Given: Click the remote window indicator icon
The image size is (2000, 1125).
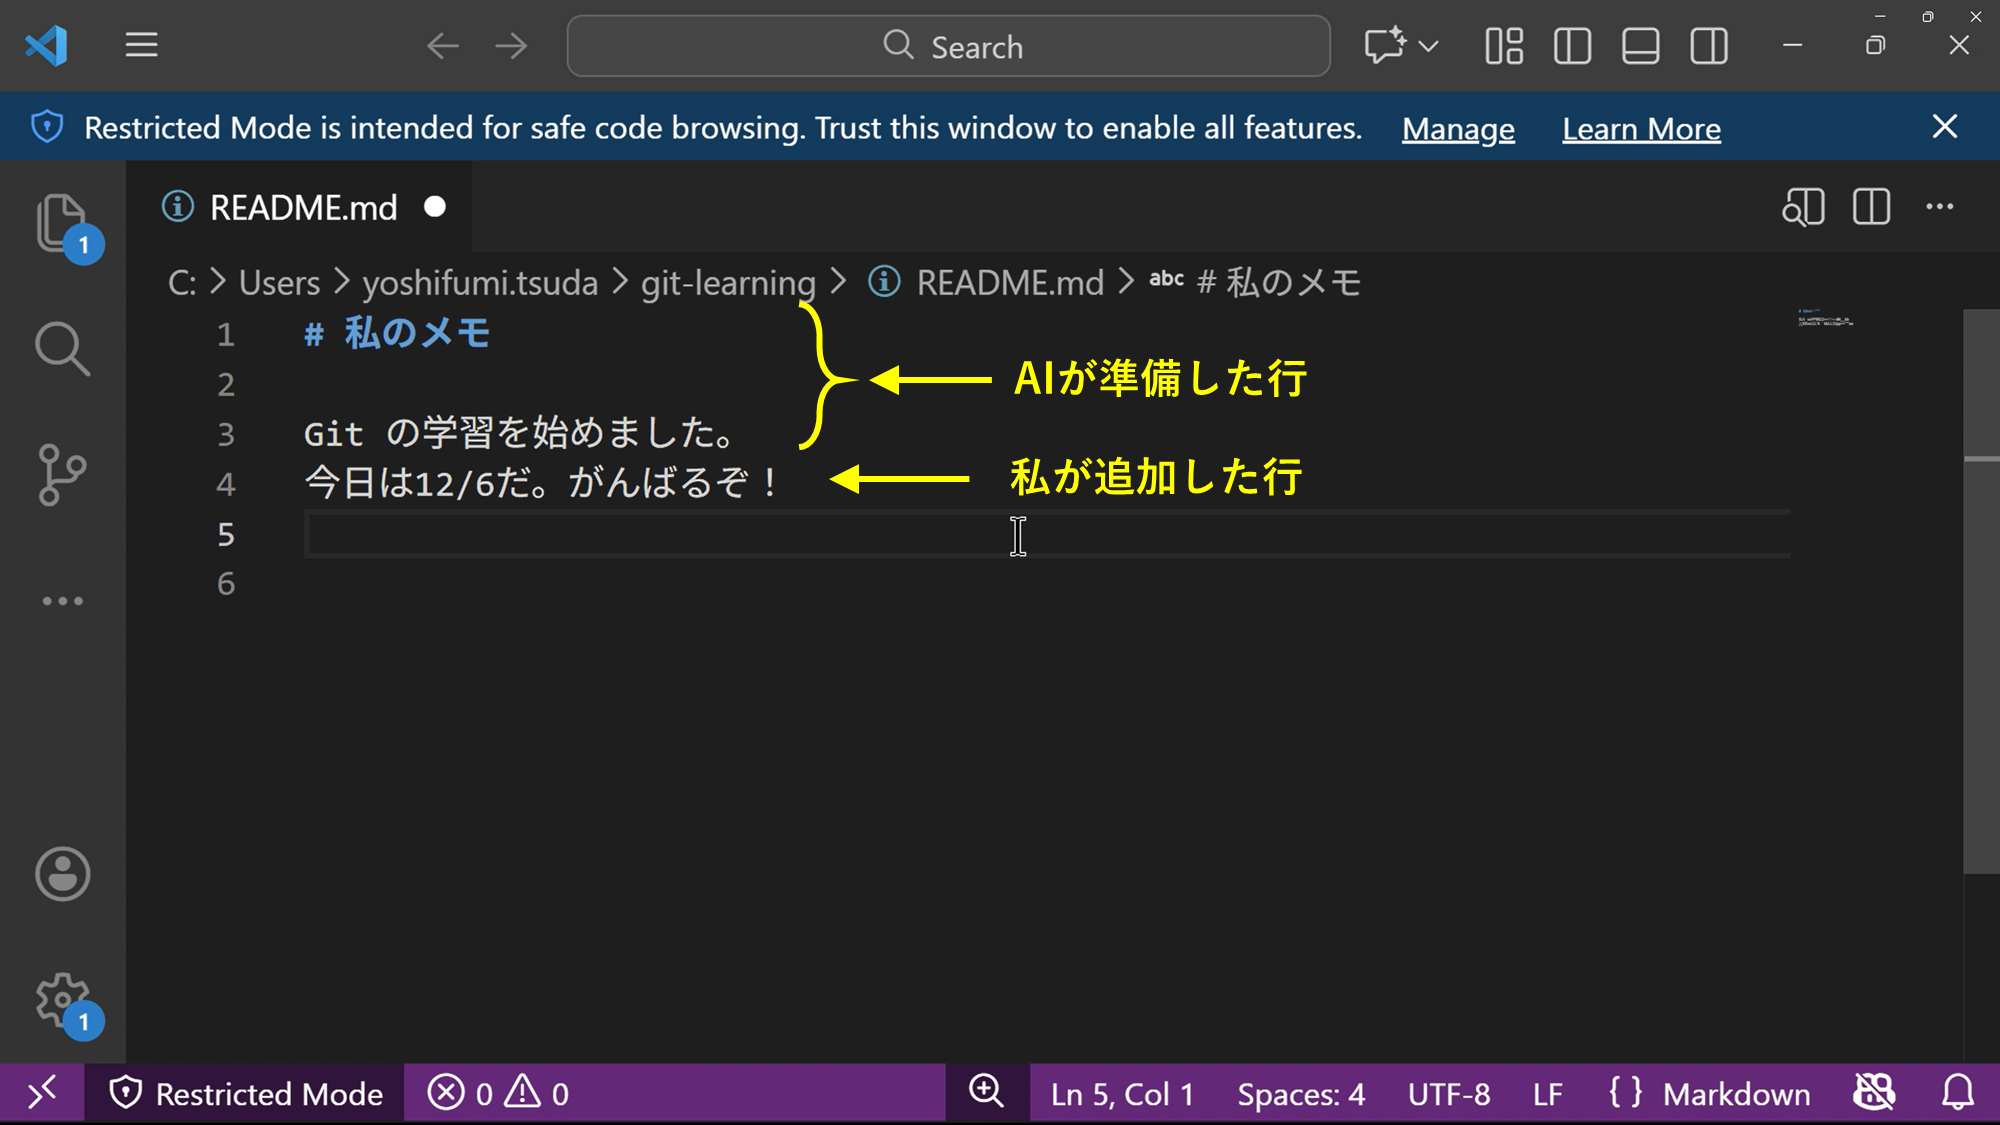Looking at the screenshot, I should 41,1093.
